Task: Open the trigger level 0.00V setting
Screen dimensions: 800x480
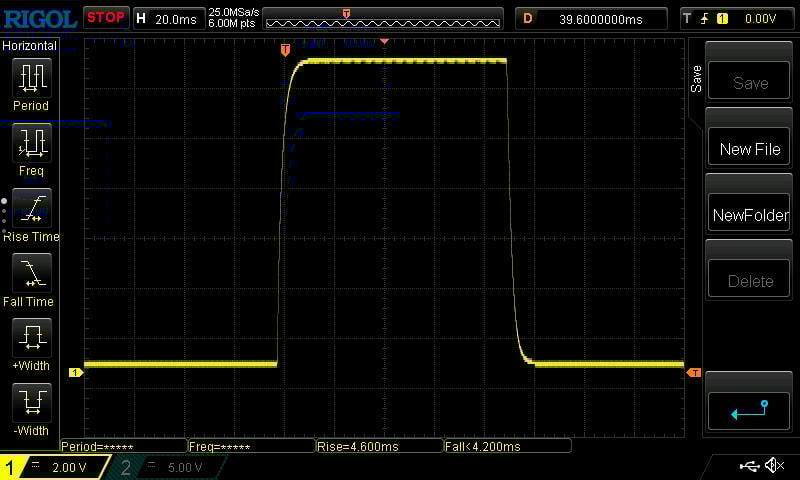Action: click(737, 18)
